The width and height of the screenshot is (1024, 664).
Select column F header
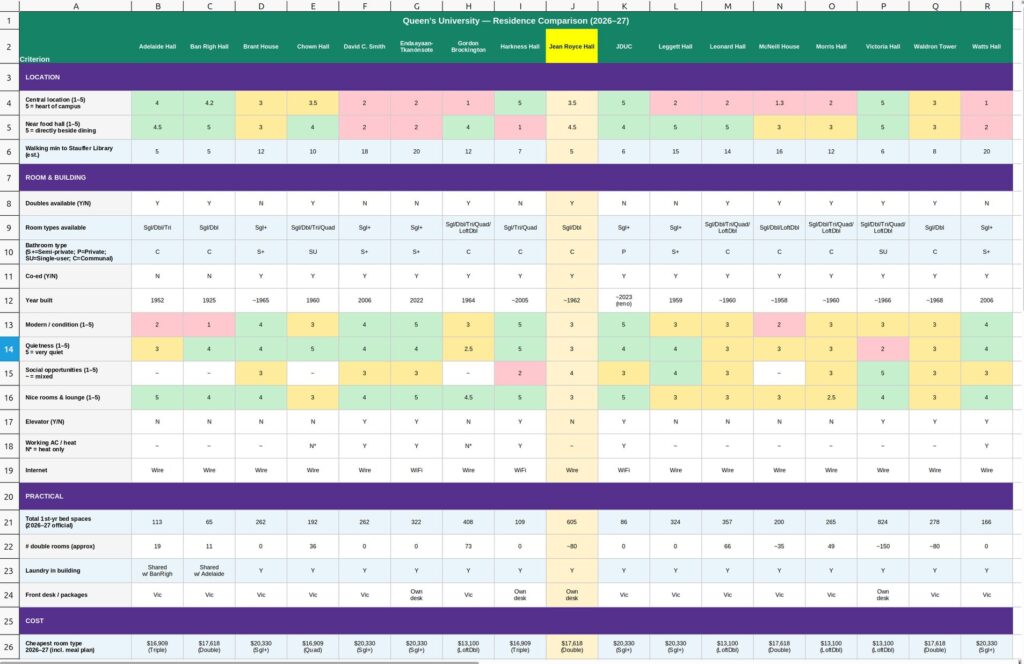coord(364,6)
